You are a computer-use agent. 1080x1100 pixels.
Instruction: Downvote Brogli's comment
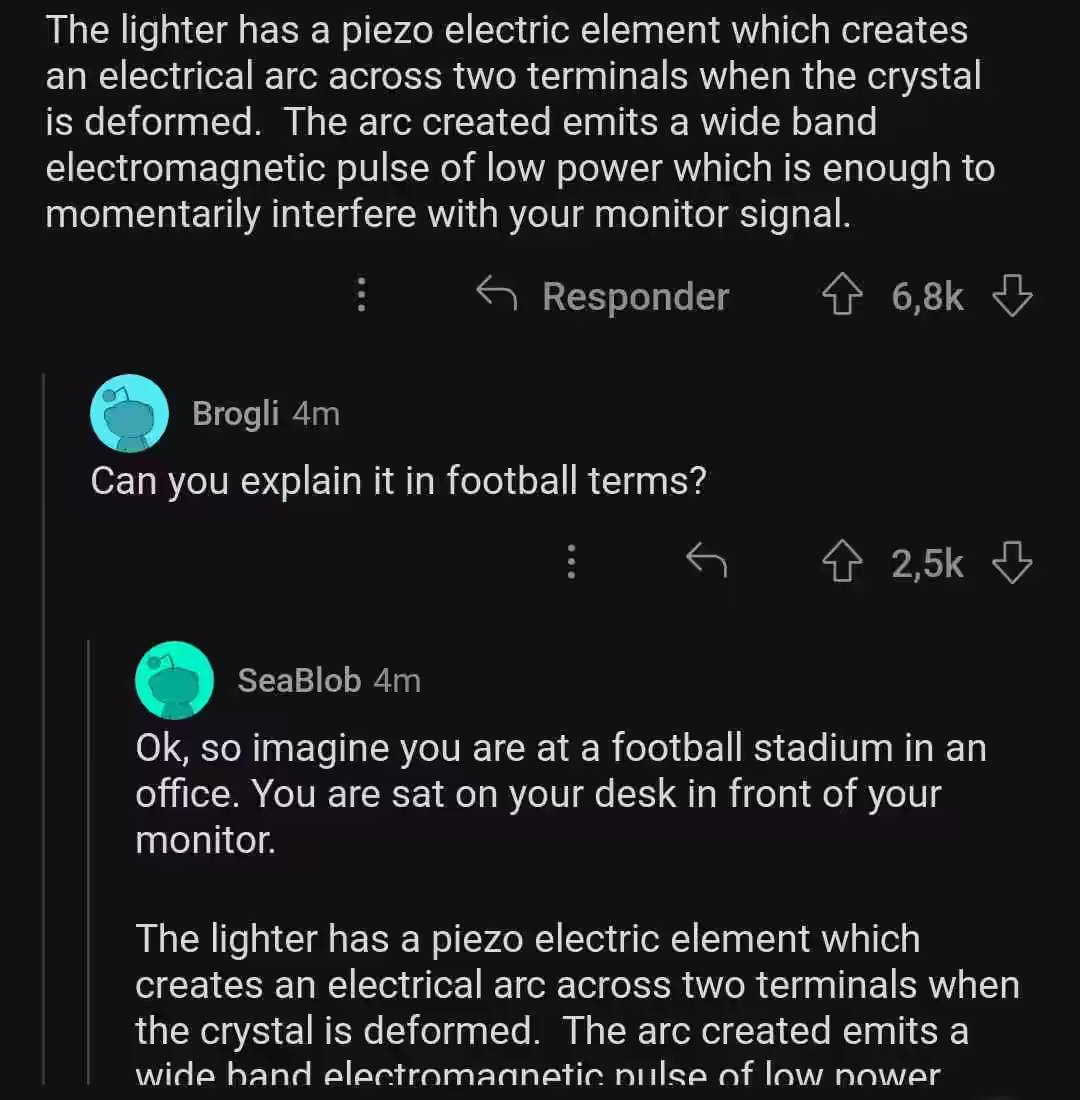1012,562
